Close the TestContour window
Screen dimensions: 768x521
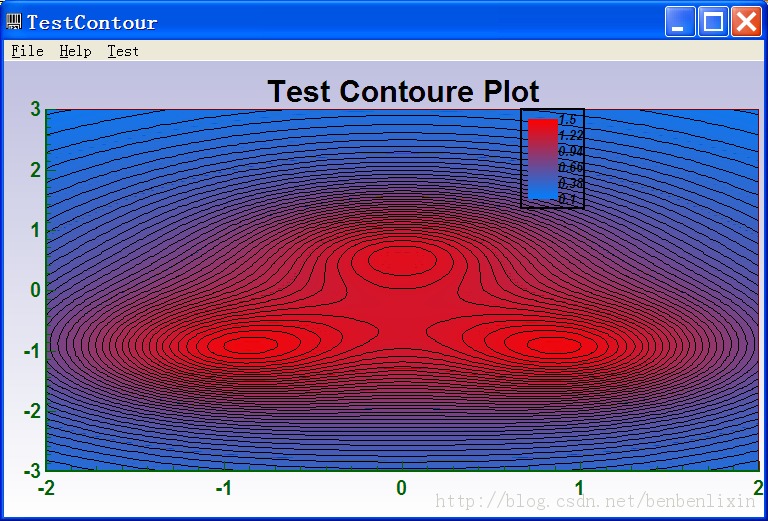click(746, 22)
